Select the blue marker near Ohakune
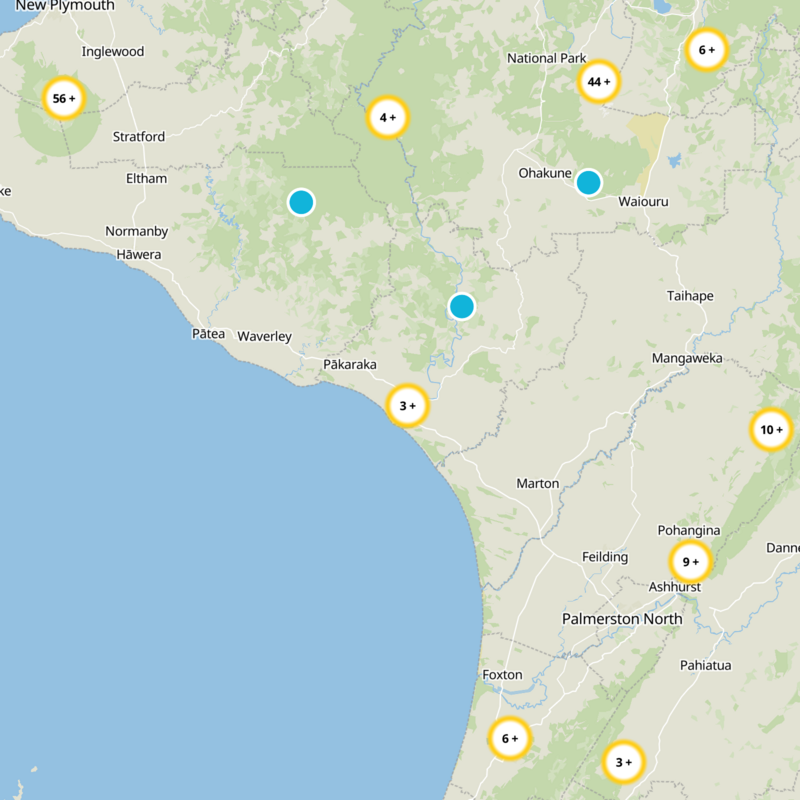800x800 pixels. (x=589, y=182)
